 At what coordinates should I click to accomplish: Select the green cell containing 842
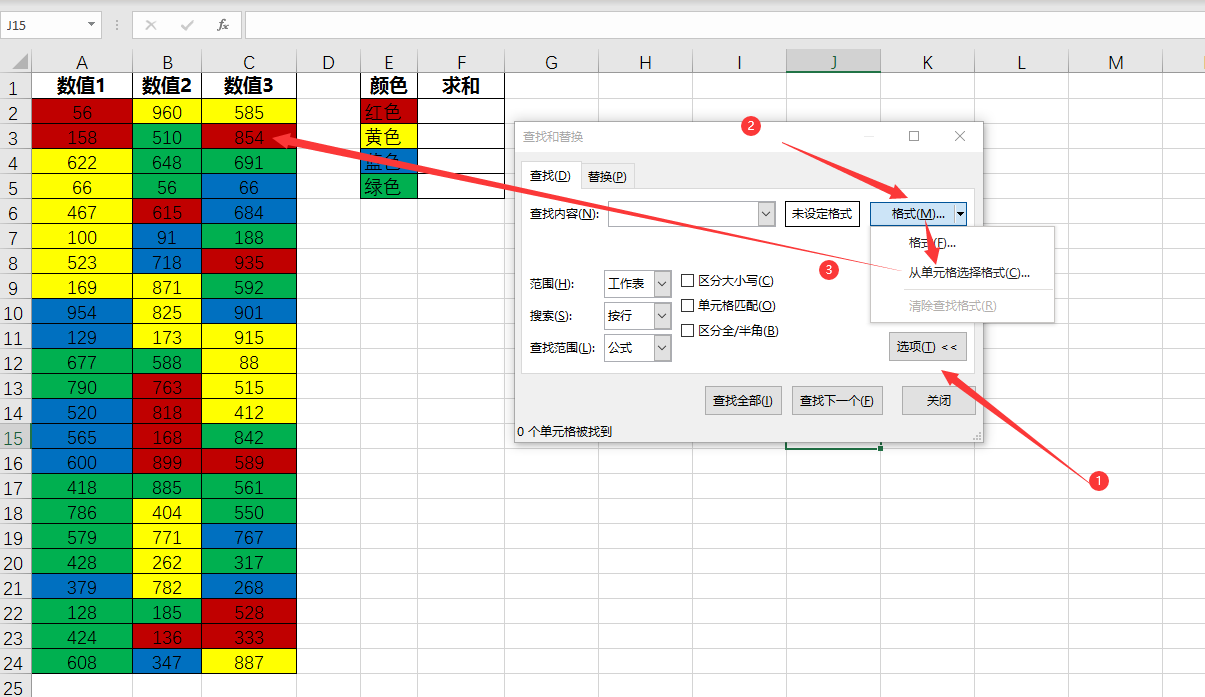click(x=249, y=437)
